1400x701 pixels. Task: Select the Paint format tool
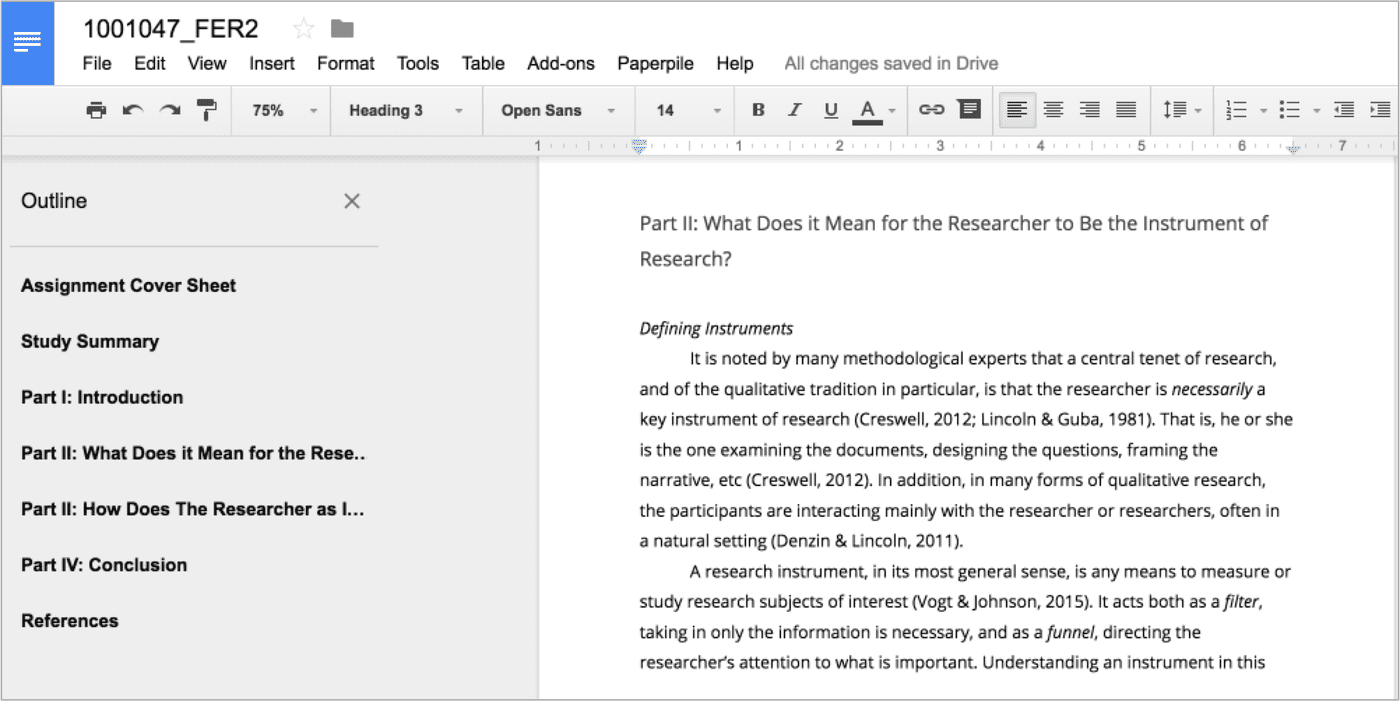coord(205,110)
